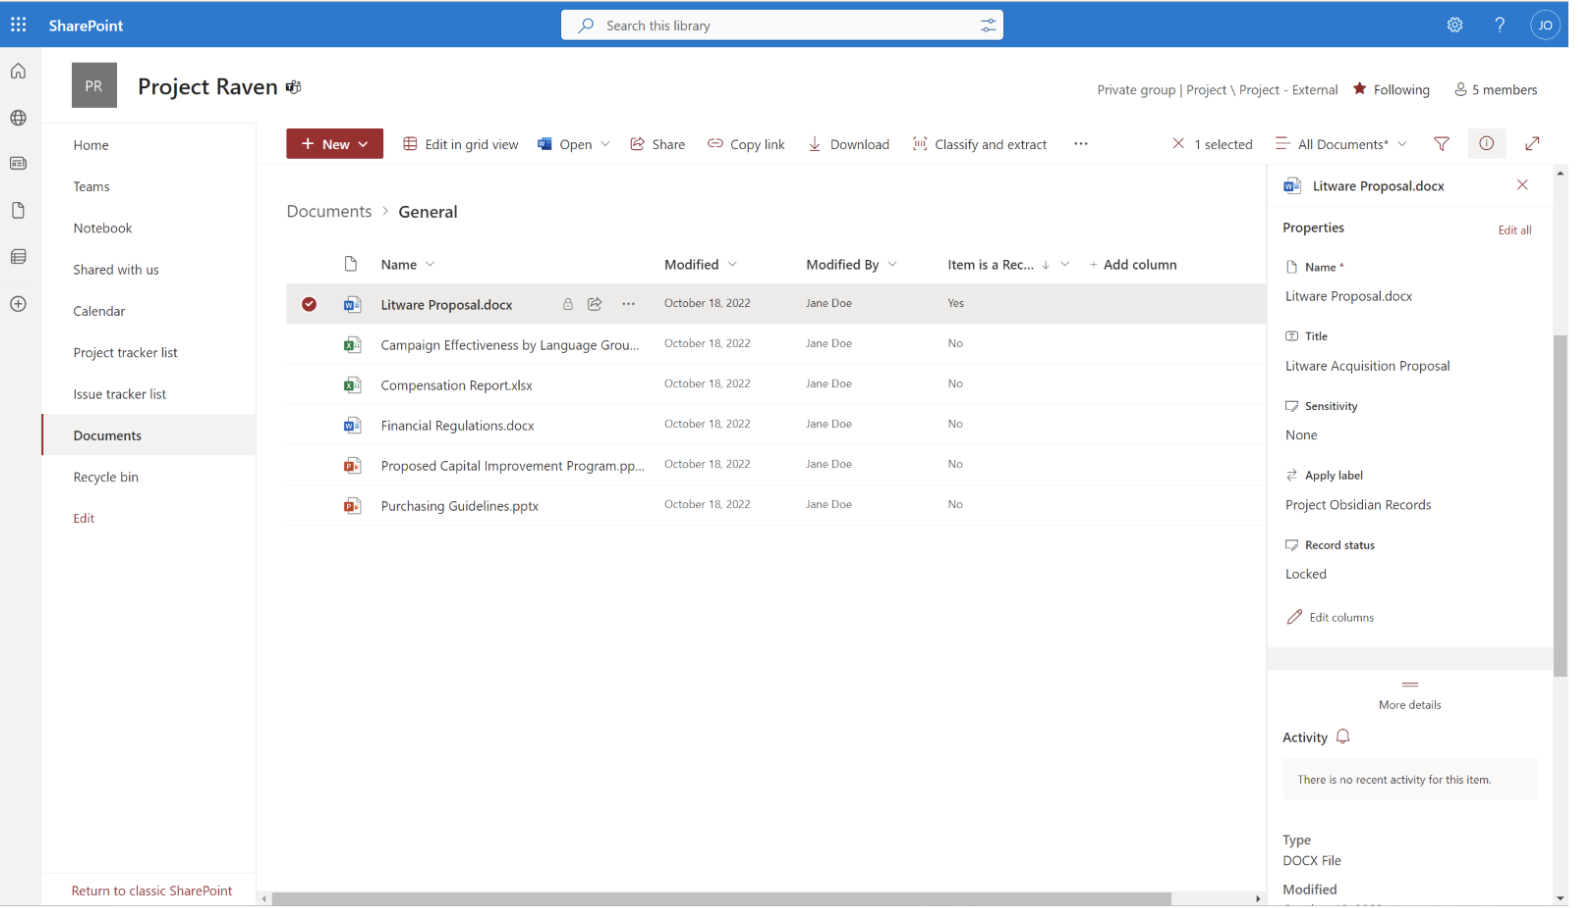Open Project tracker list nav item
This screenshot has width=1578, height=908.
(126, 354)
